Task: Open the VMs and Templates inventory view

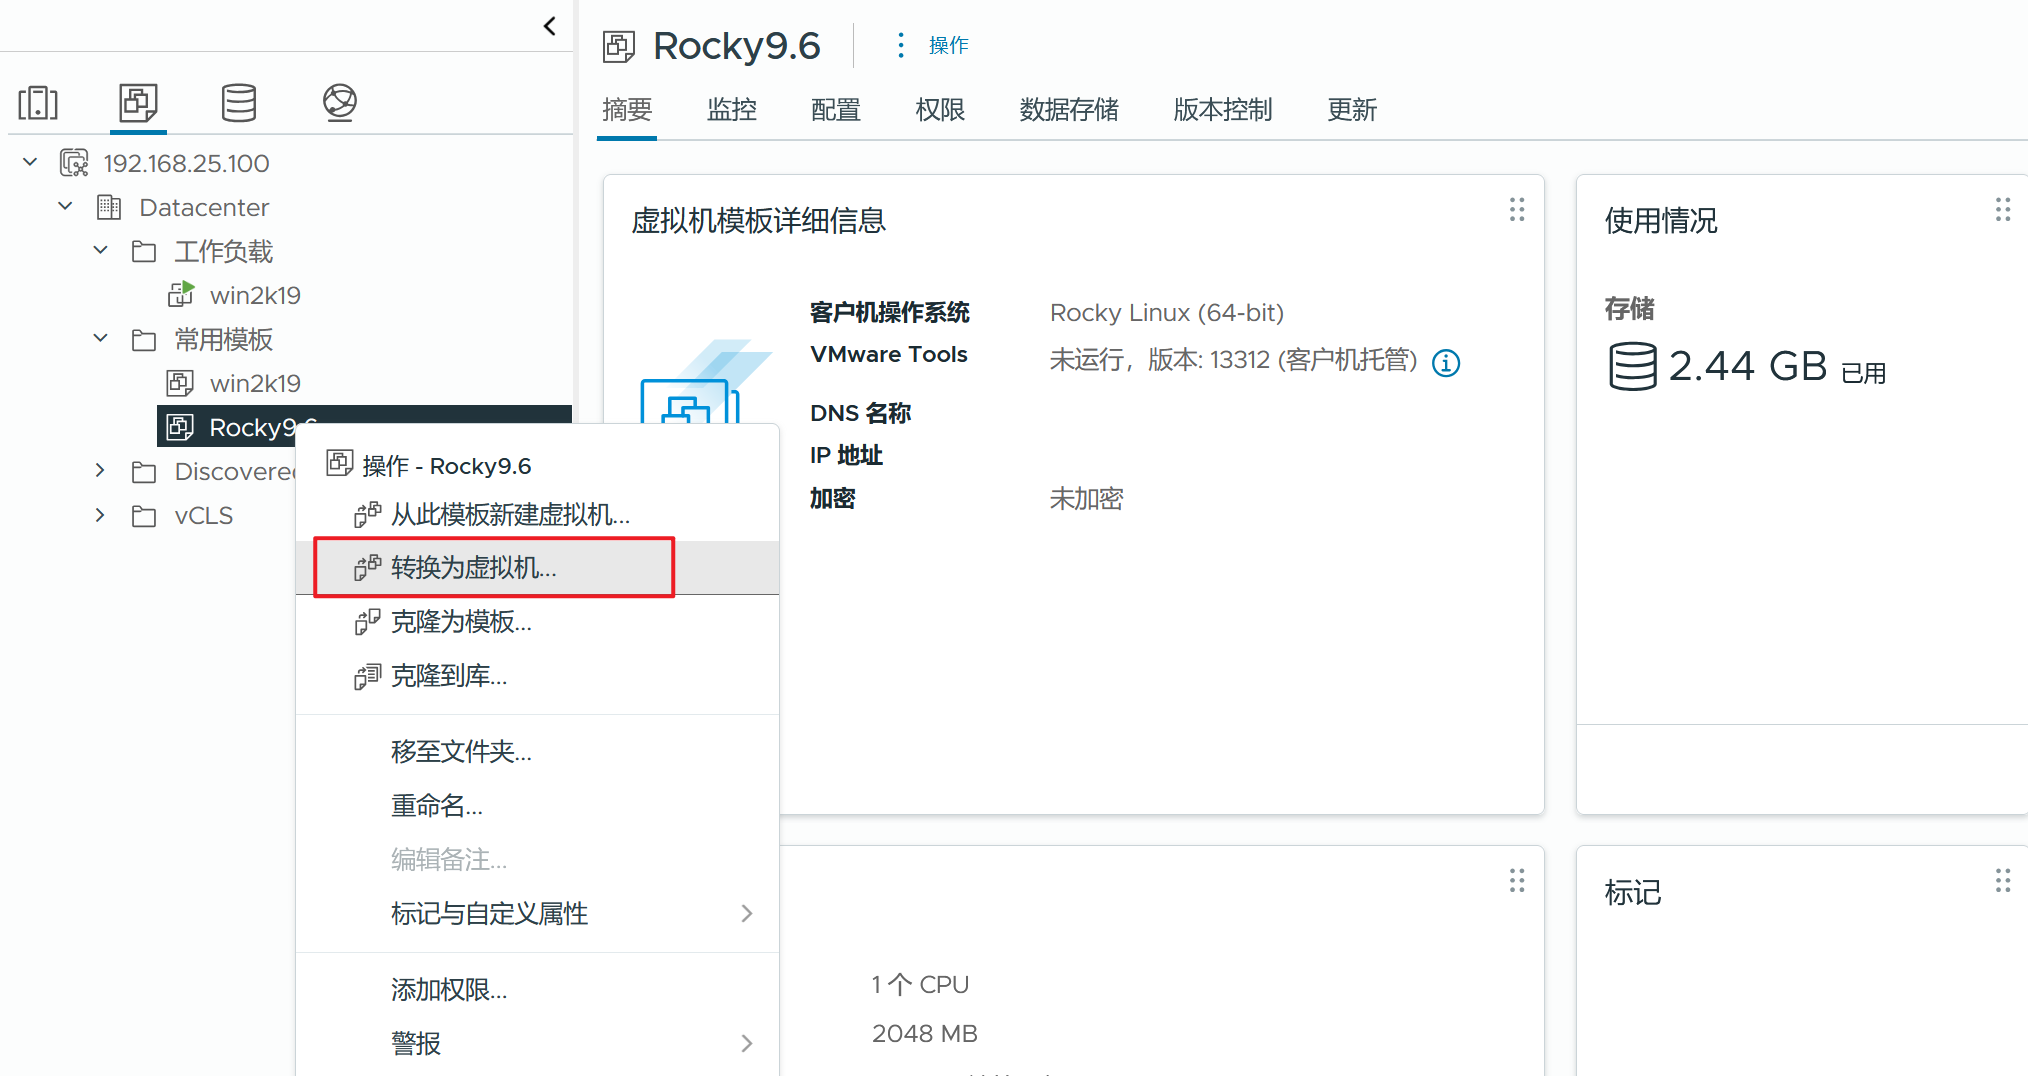Action: (x=138, y=102)
